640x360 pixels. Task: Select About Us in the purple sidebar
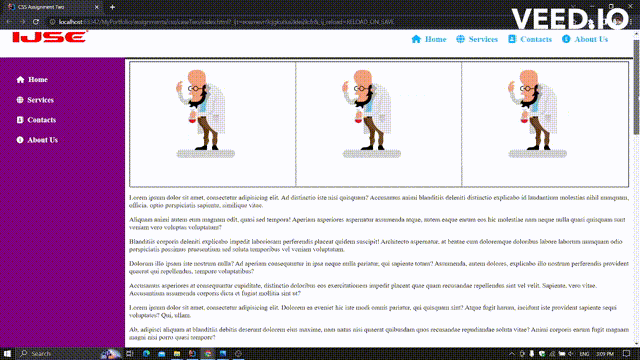(x=42, y=140)
